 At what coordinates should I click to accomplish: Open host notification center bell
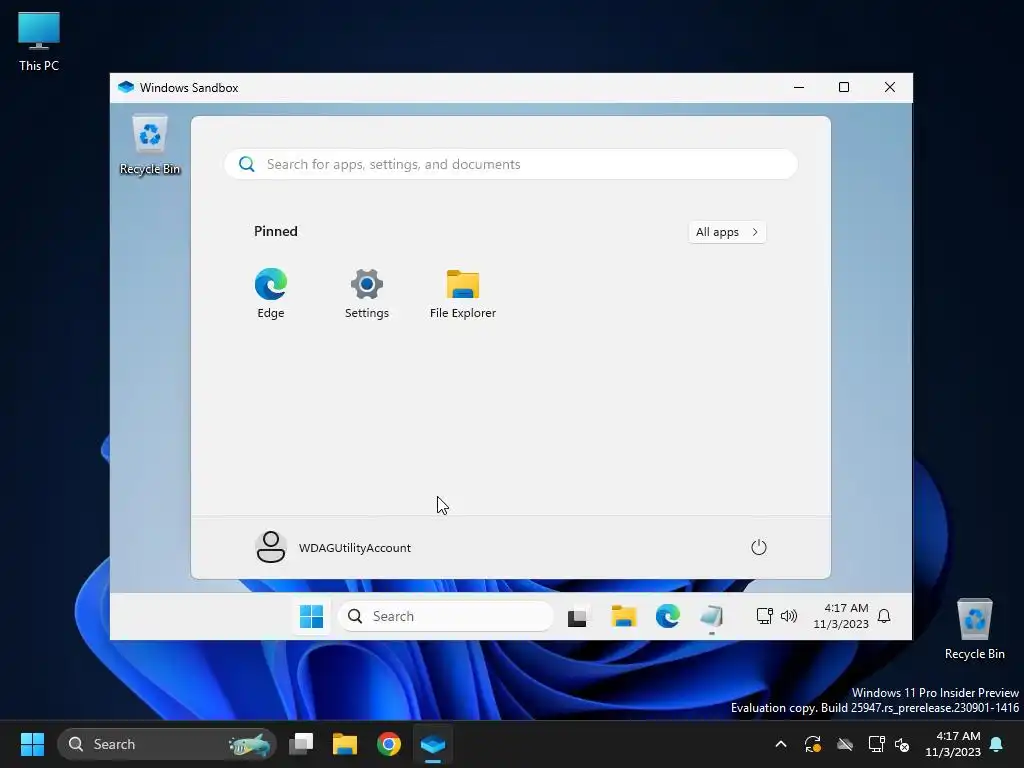(997, 744)
